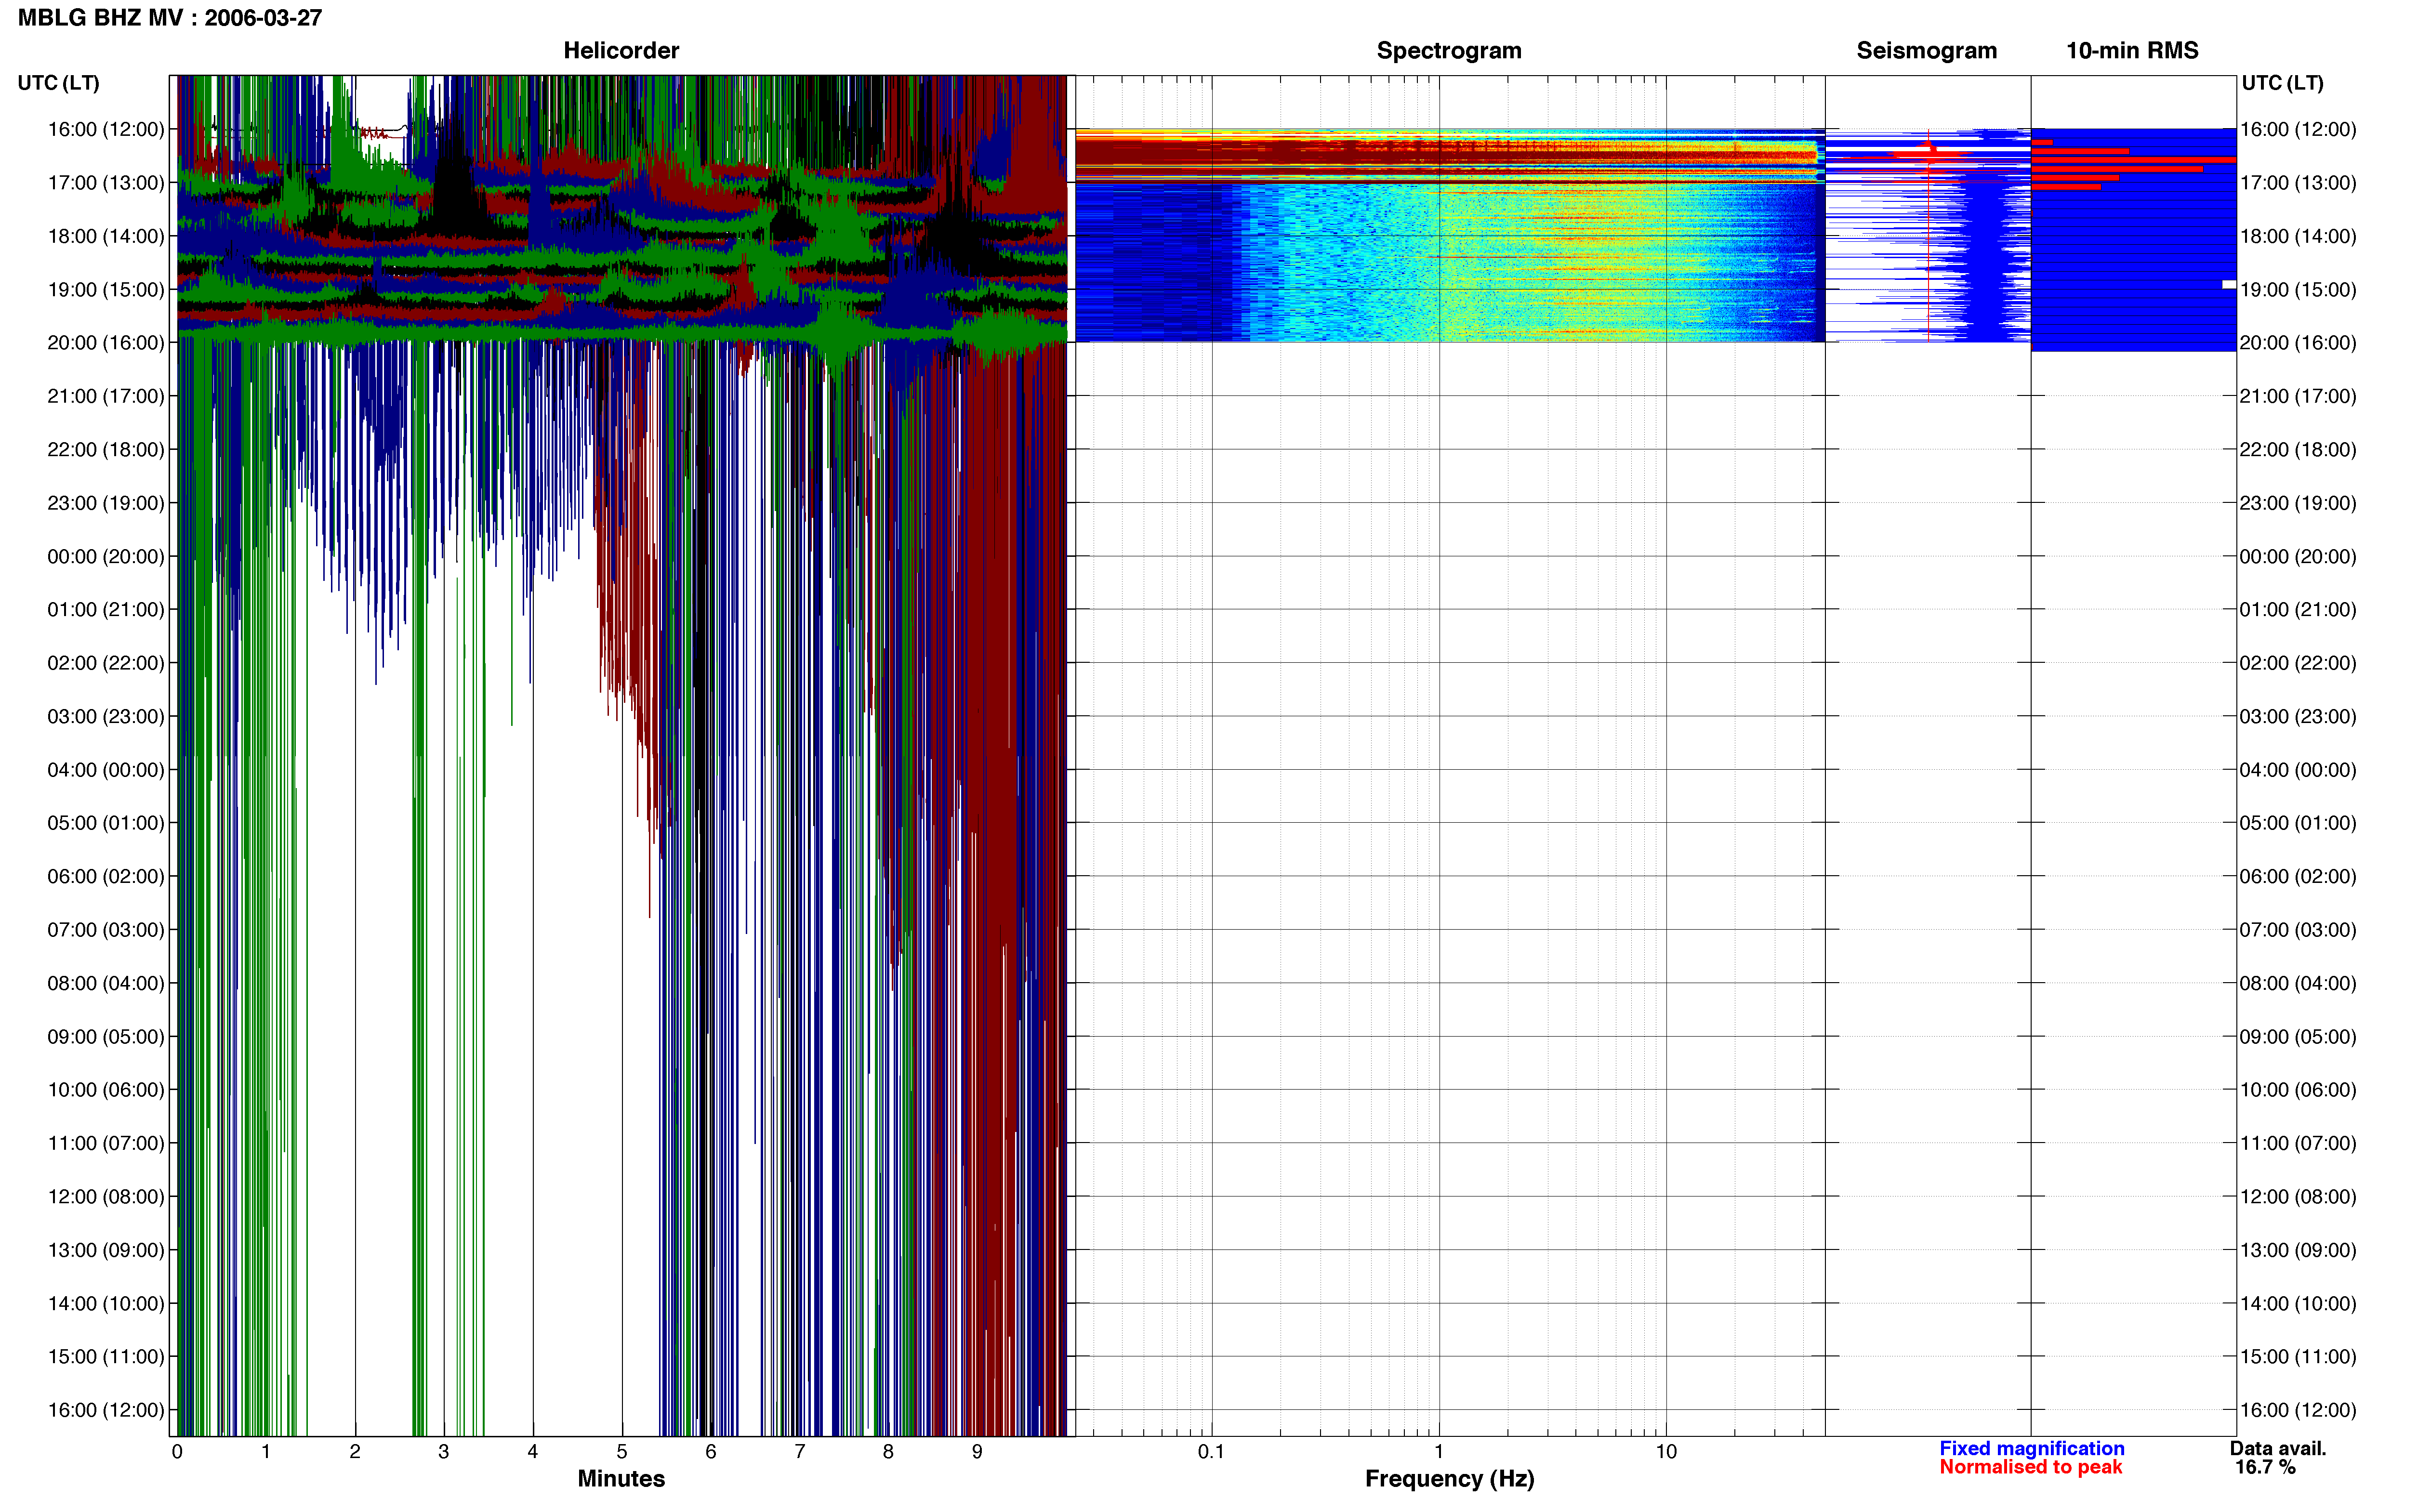The height and width of the screenshot is (1512, 2418).
Task: Click the title 'MBLG BHZ MV : 2006-03-27'
Action: coord(170,18)
